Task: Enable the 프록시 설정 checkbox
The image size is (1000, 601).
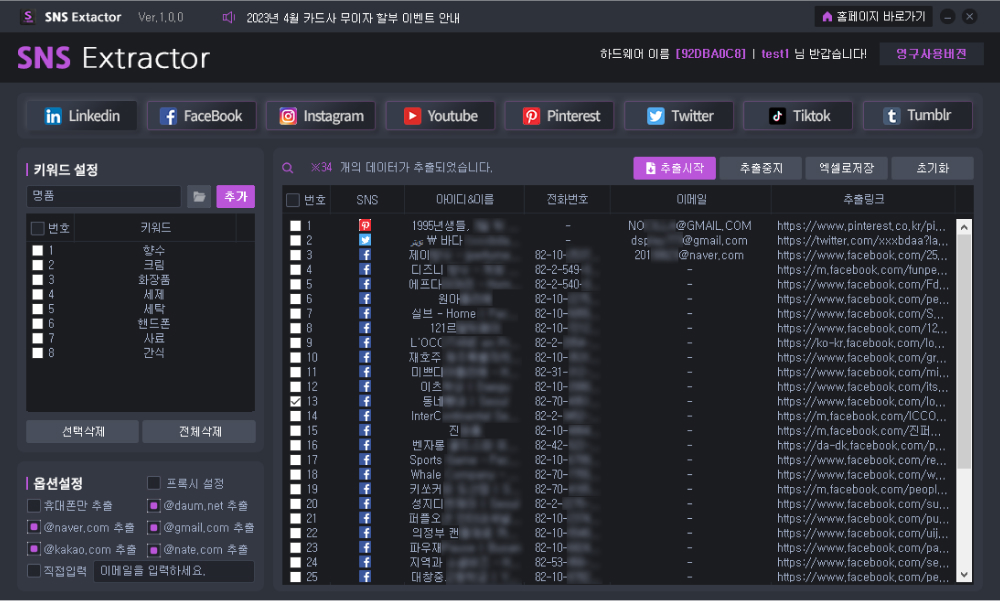Action: point(154,483)
